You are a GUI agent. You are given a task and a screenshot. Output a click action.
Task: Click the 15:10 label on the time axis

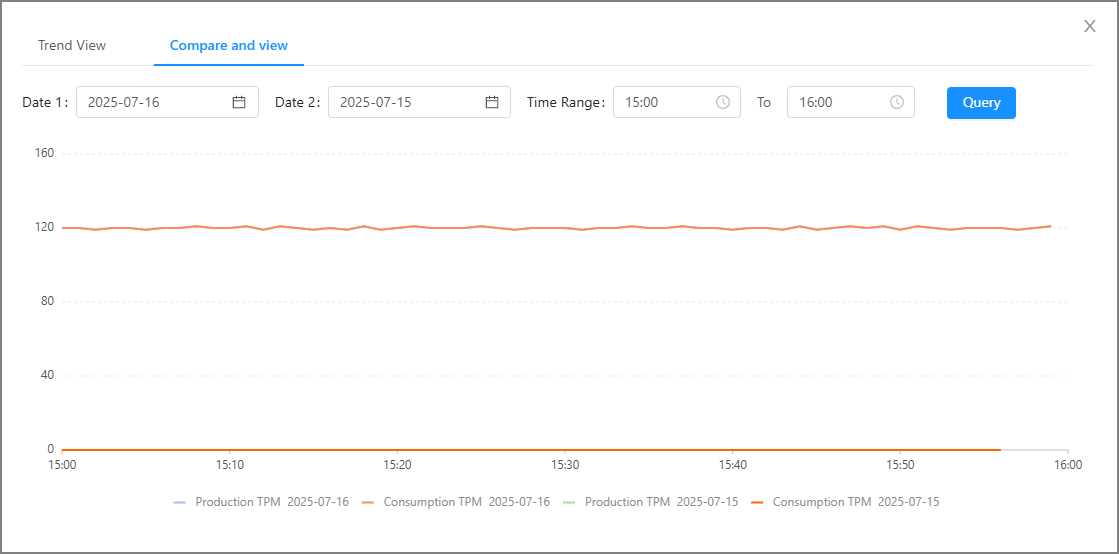230,464
